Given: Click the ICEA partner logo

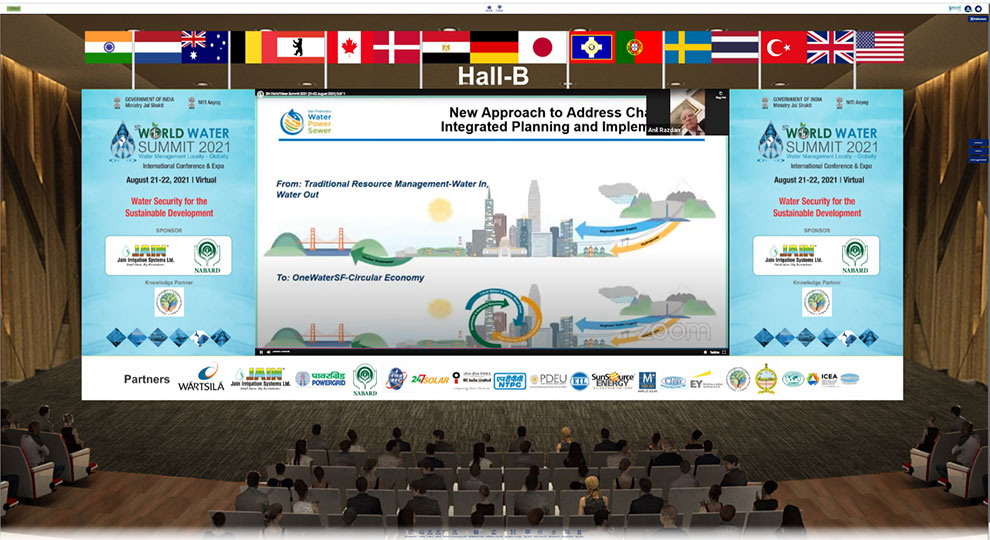Looking at the screenshot, I should point(822,379).
